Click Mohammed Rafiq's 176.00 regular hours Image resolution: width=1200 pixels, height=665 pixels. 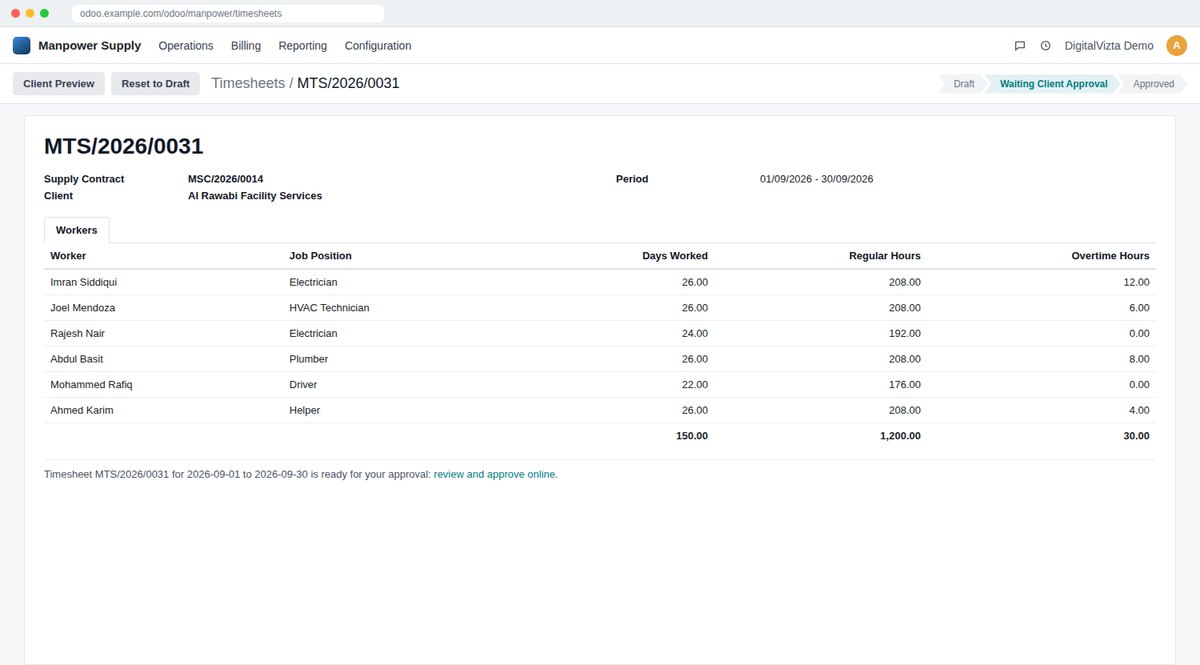click(x=904, y=385)
